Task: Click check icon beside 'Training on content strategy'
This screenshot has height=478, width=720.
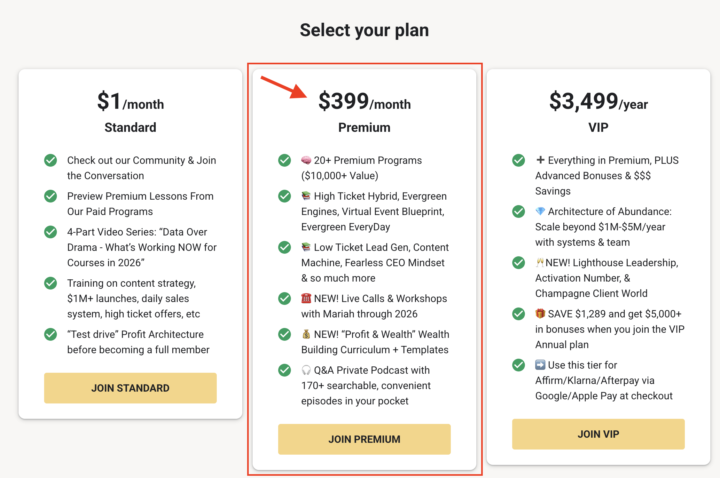Action: (51, 283)
